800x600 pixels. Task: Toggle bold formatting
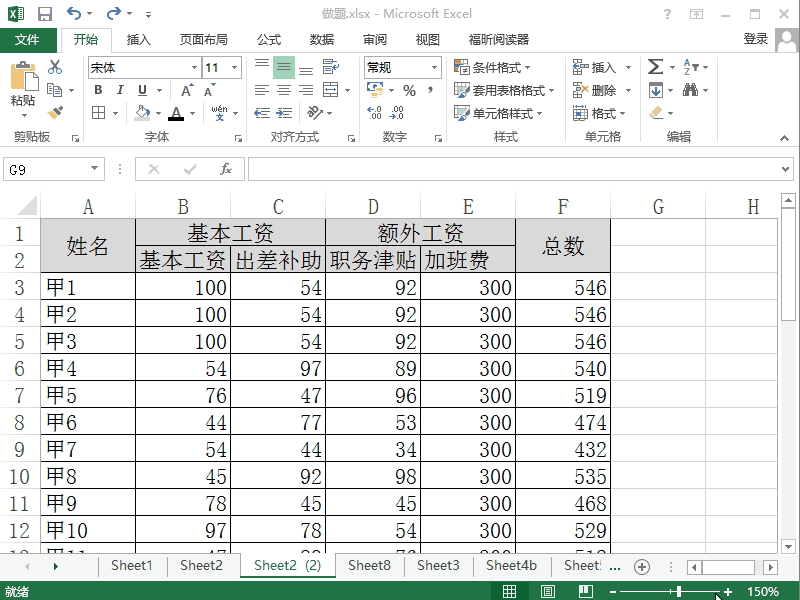click(x=96, y=90)
